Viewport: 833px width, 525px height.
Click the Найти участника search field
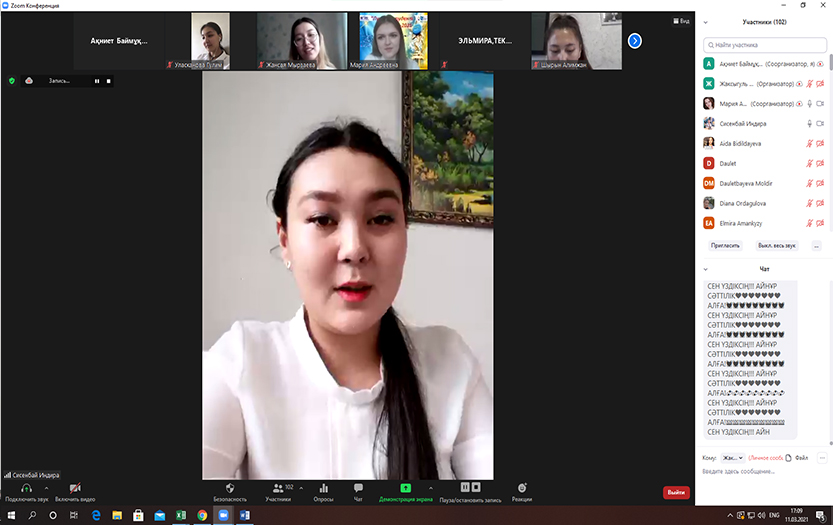(x=764, y=45)
